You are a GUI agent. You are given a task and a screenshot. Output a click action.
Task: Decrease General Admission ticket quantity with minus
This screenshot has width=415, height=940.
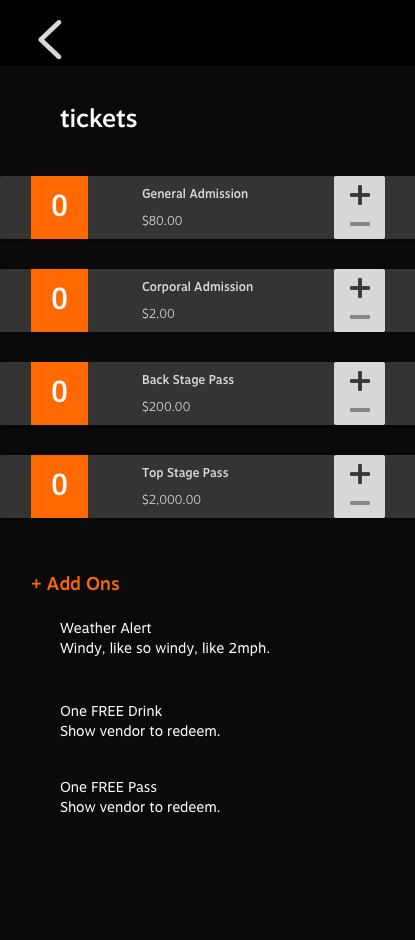[x=359, y=224]
